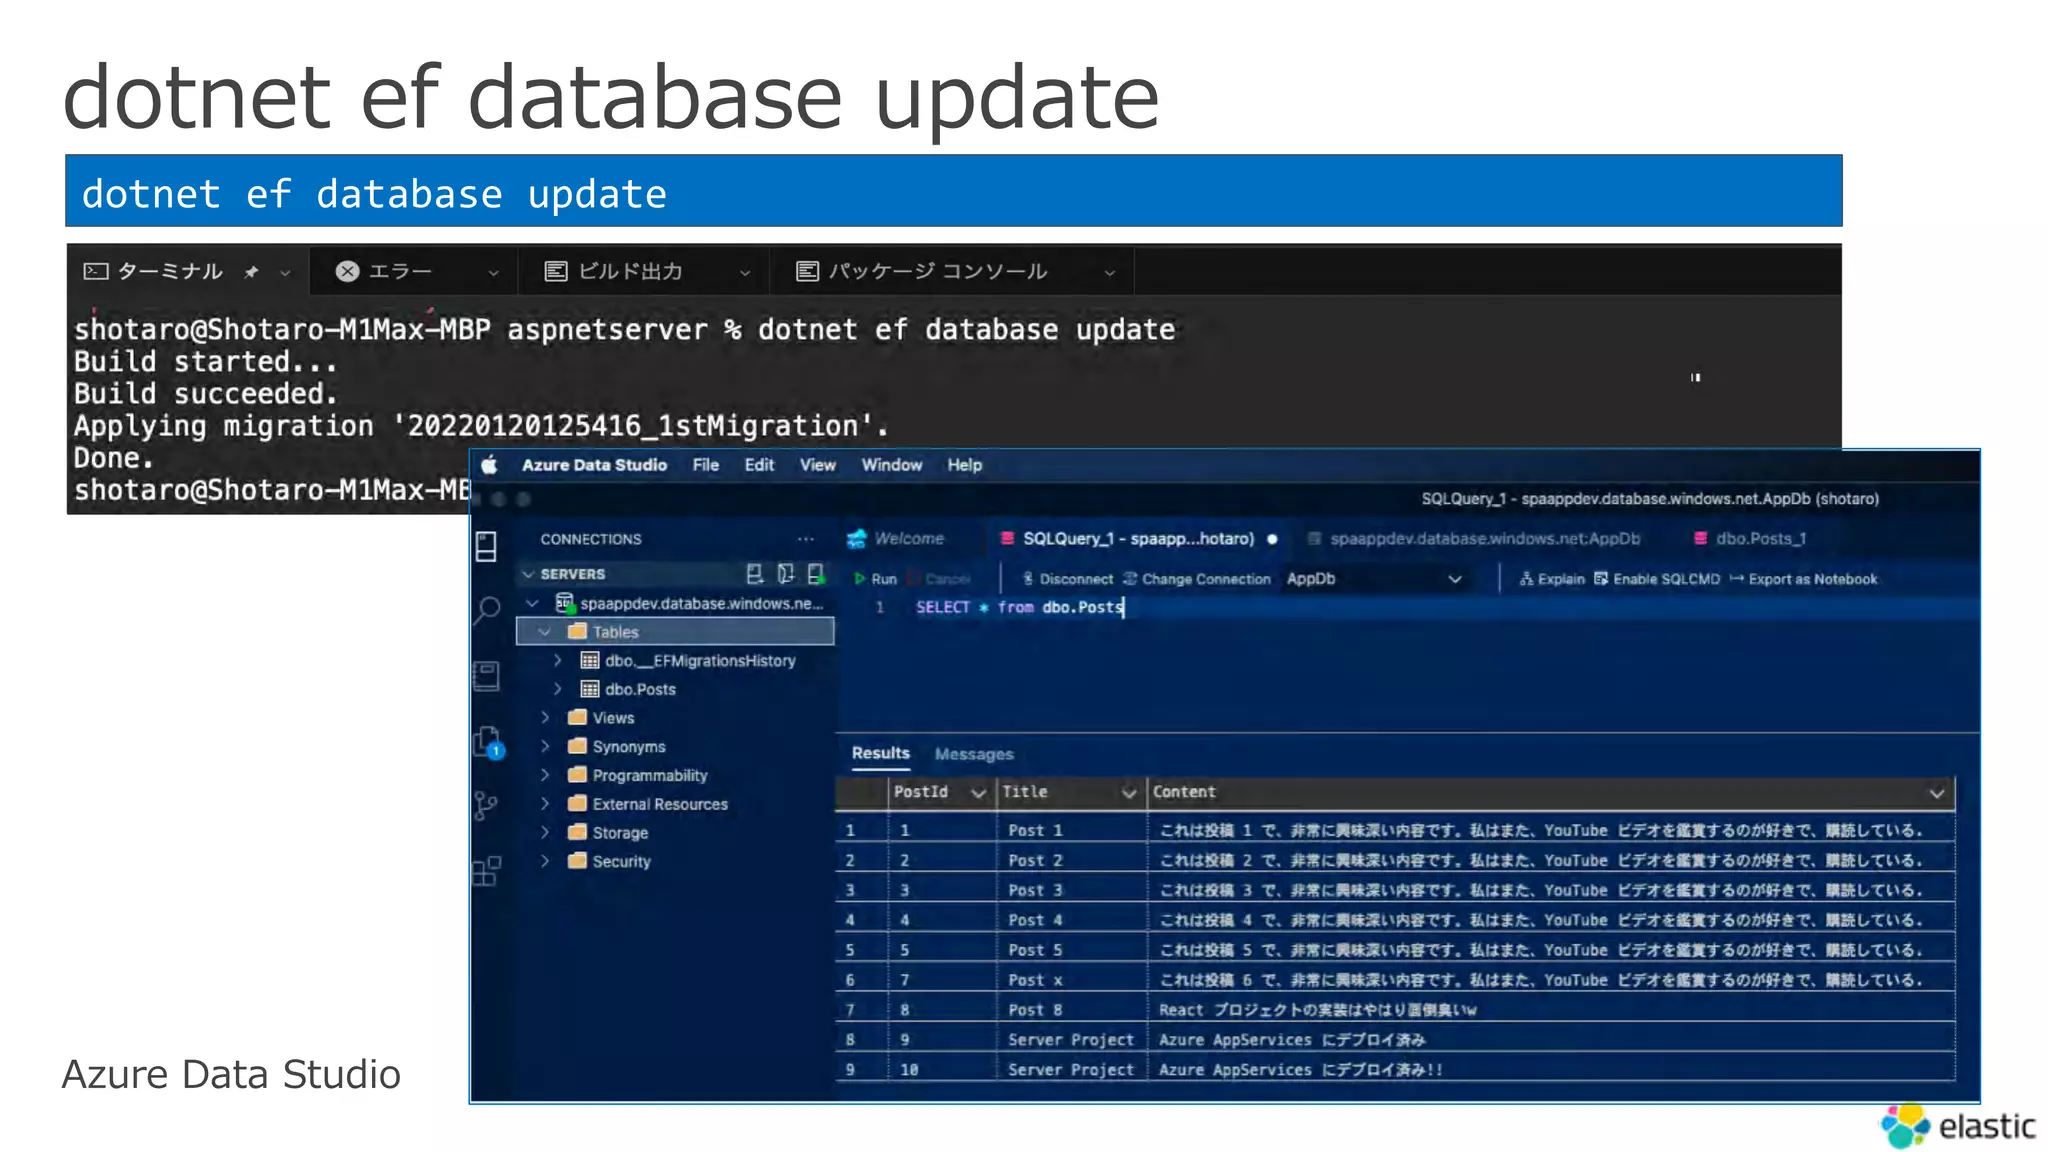Collapse the Tables folder
Image resolution: width=2048 pixels, height=1152 pixels.
pyautogui.click(x=545, y=632)
